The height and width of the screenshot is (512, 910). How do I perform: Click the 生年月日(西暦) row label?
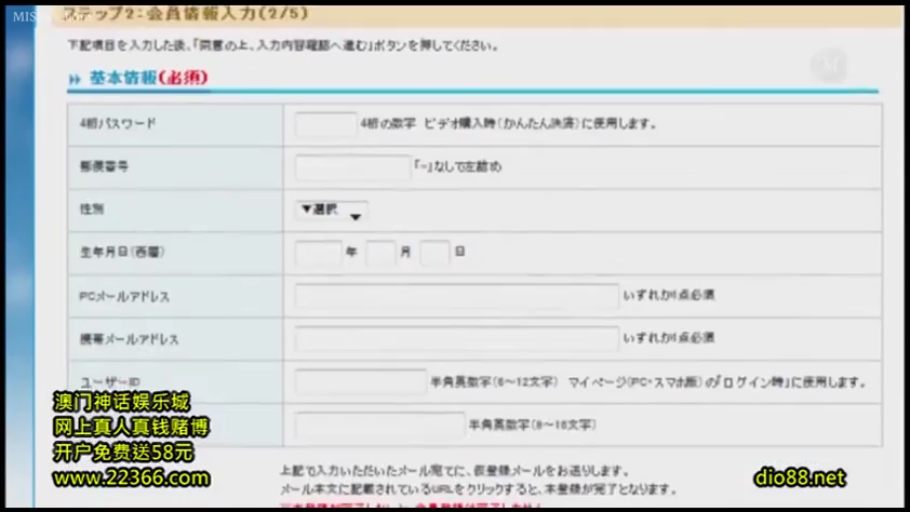tap(121, 253)
